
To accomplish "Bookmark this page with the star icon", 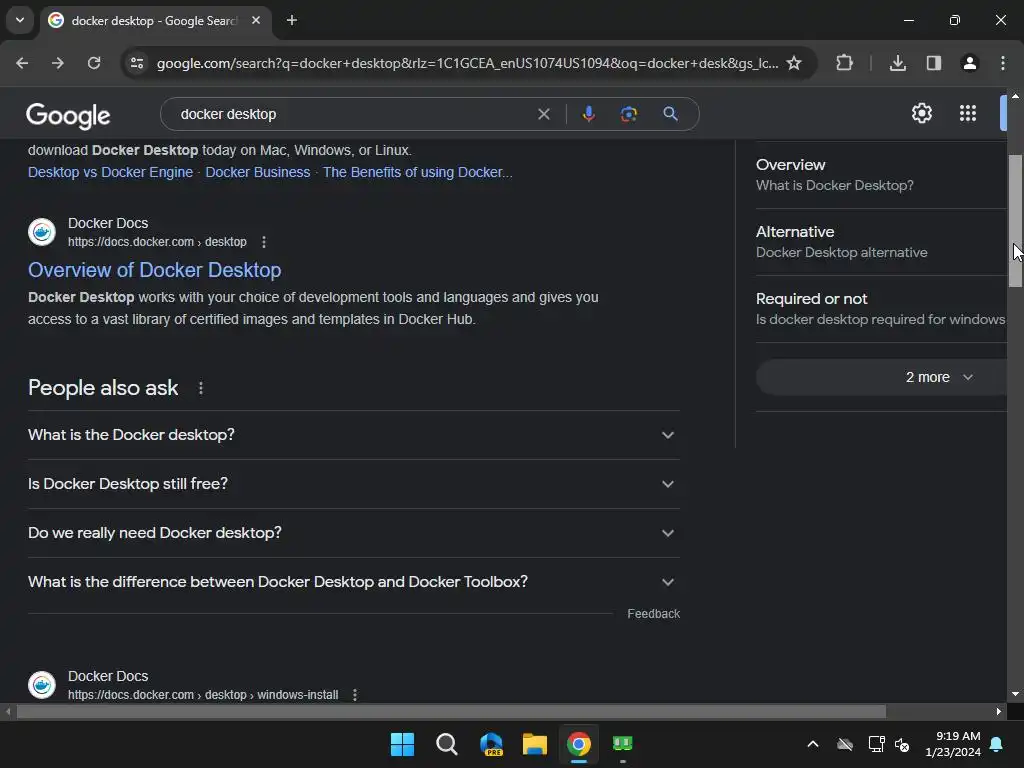I will (x=793, y=63).
